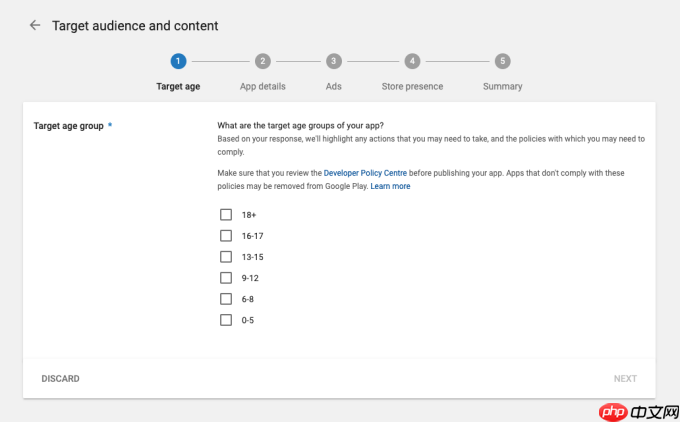The width and height of the screenshot is (680, 422).
Task: Select step 5 circle icon
Action: pyautogui.click(x=502, y=61)
